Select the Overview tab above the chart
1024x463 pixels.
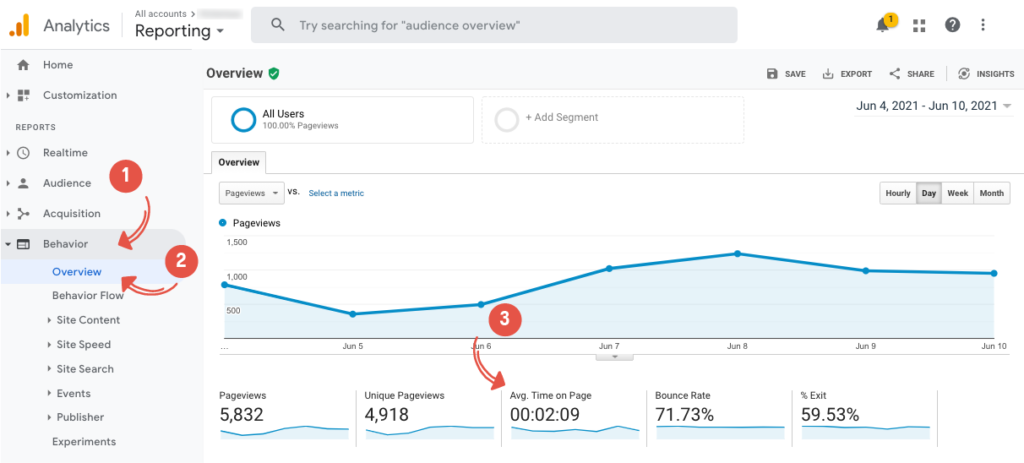click(239, 162)
